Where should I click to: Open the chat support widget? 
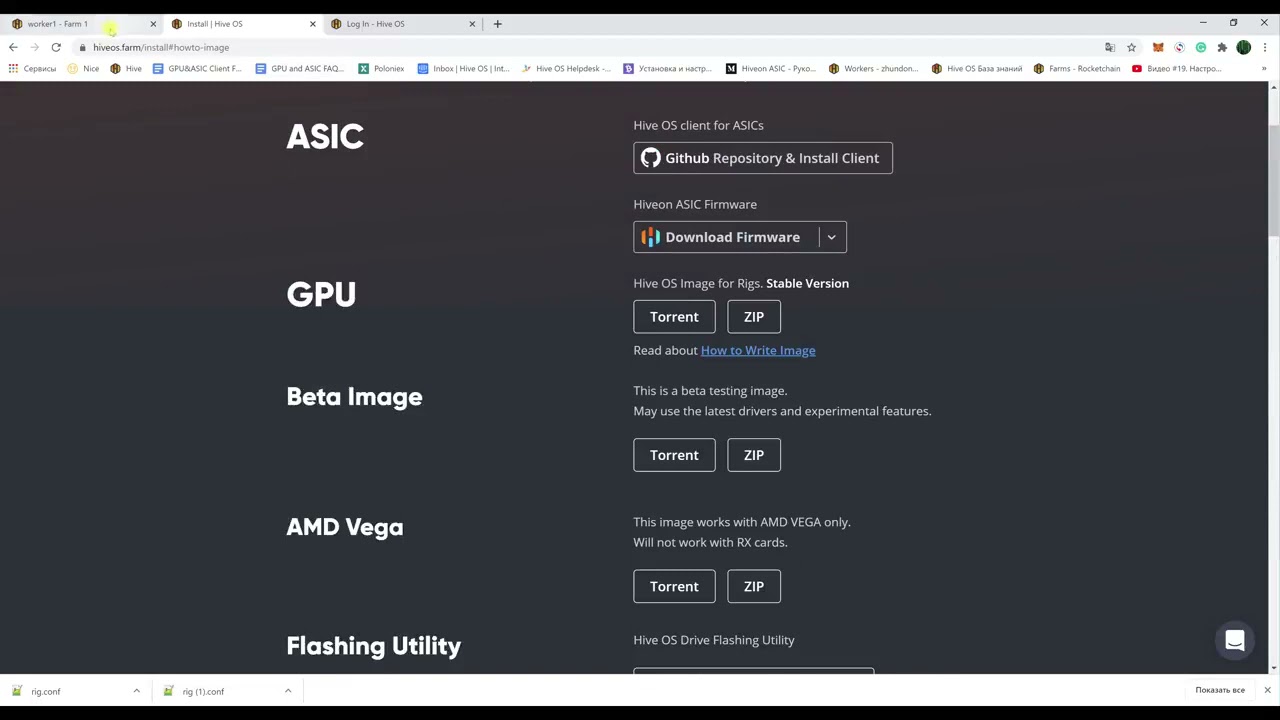[x=1235, y=641]
